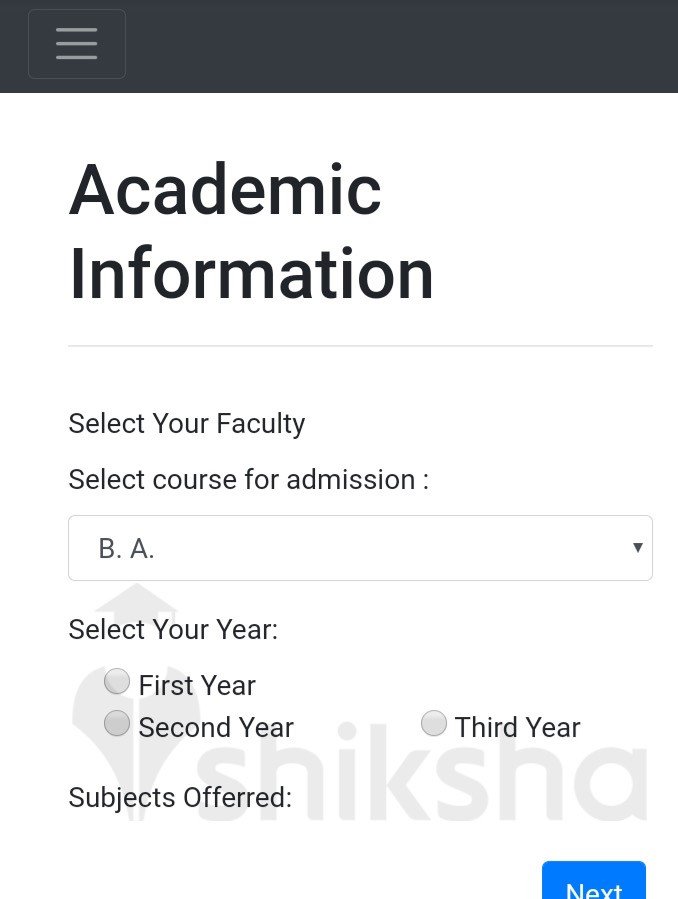Click the Academic Information heading

[250, 230]
